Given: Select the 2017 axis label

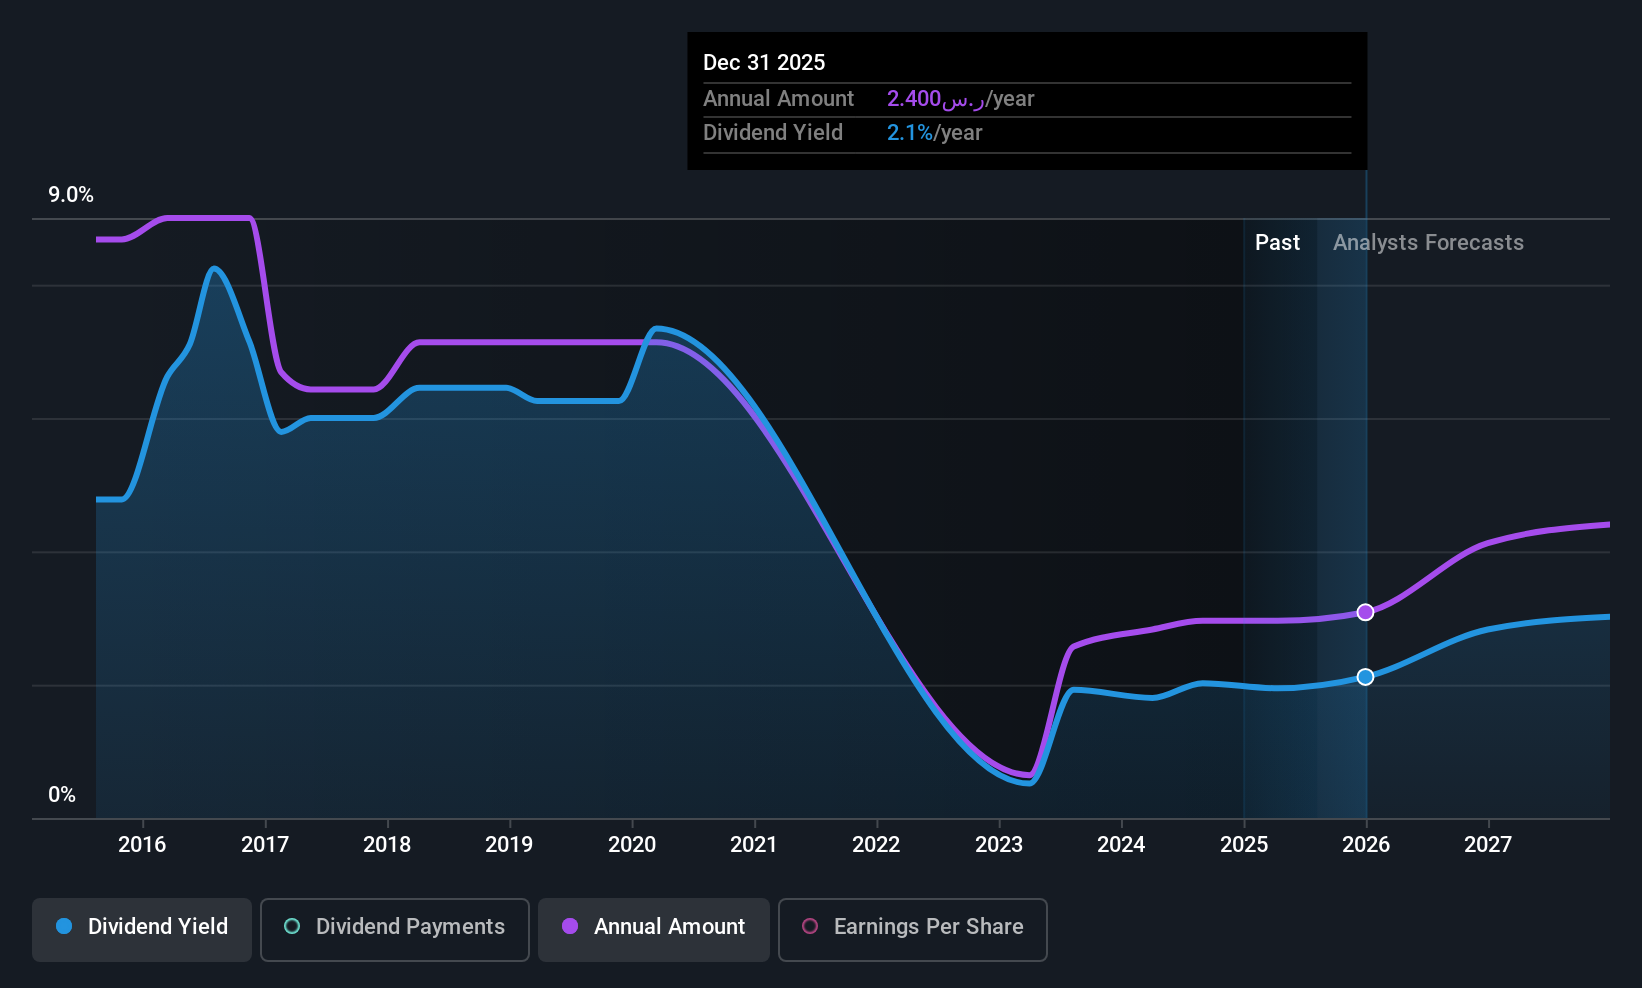Looking at the screenshot, I should (x=265, y=845).
